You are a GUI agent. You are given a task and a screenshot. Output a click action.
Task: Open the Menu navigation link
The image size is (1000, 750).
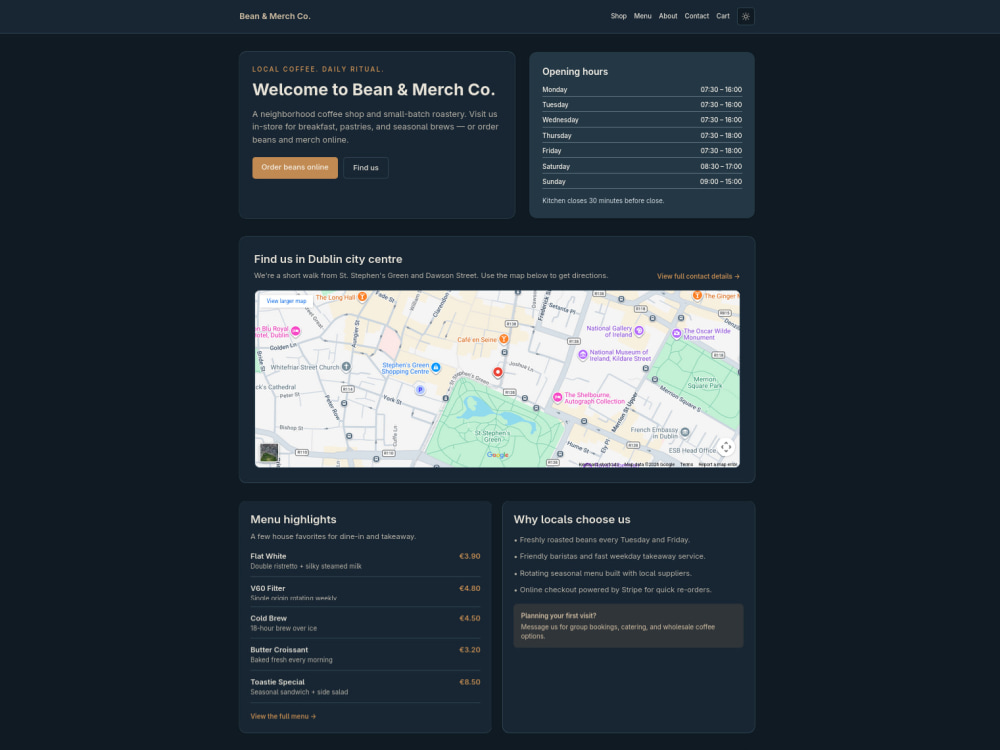642,17
